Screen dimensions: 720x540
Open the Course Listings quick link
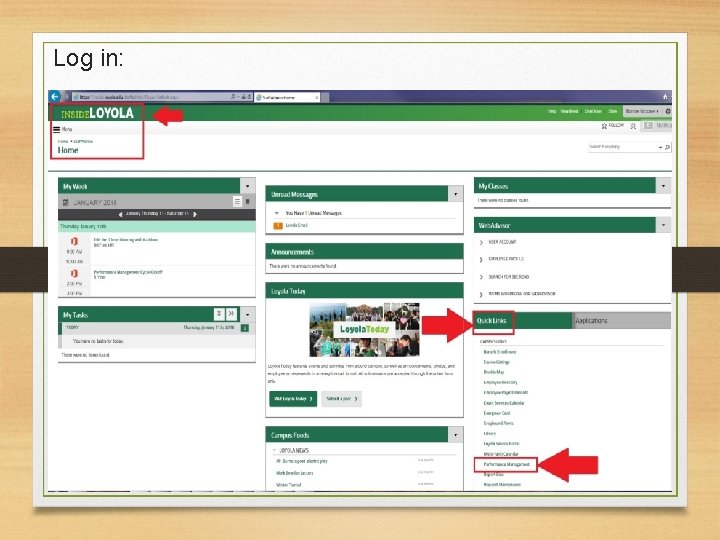click(496, 362)
